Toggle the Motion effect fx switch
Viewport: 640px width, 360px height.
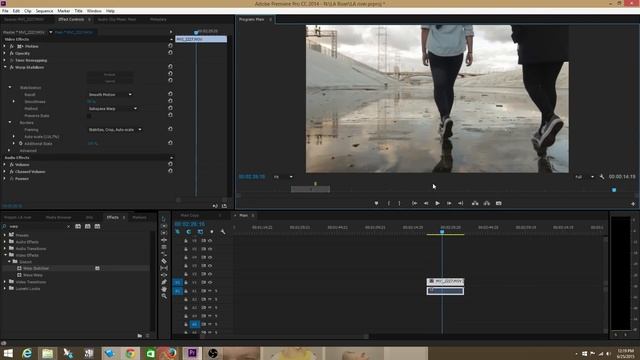coord(11,47)
